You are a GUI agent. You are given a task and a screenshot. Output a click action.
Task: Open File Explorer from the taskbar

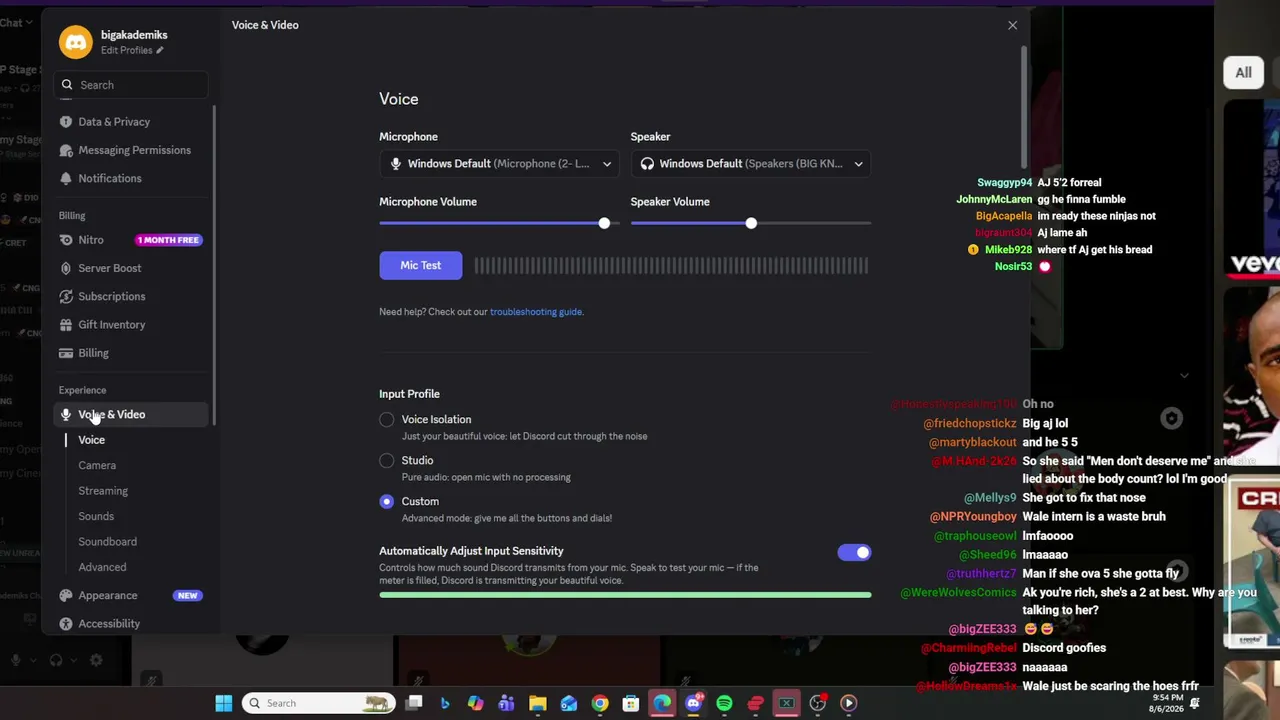click(x=537, y=703)
